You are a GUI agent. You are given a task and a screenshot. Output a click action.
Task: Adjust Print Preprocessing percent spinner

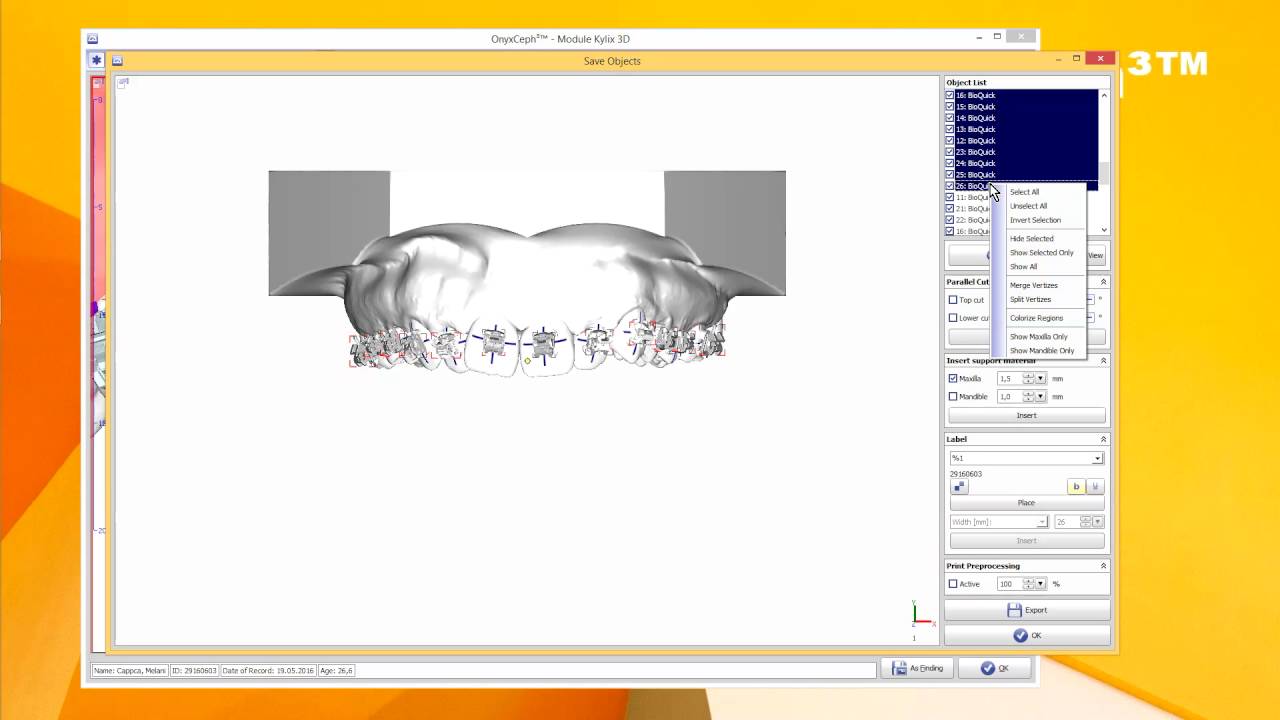point(1029,584)
